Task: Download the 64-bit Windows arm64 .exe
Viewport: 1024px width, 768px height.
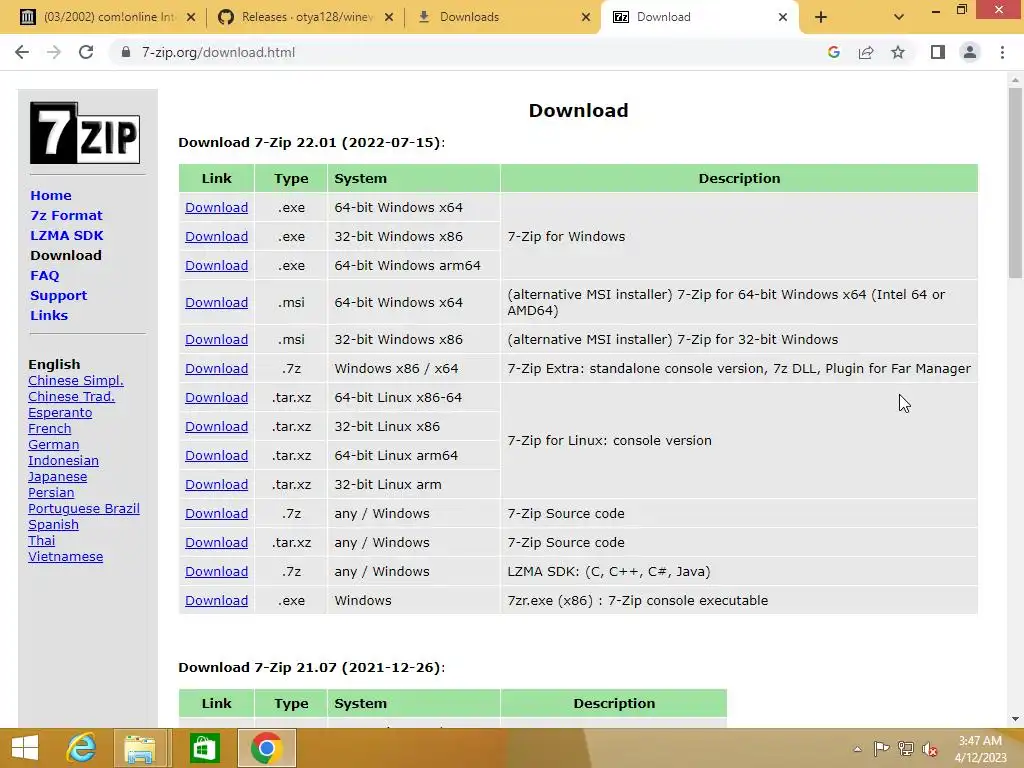Action: coord(216,266)
